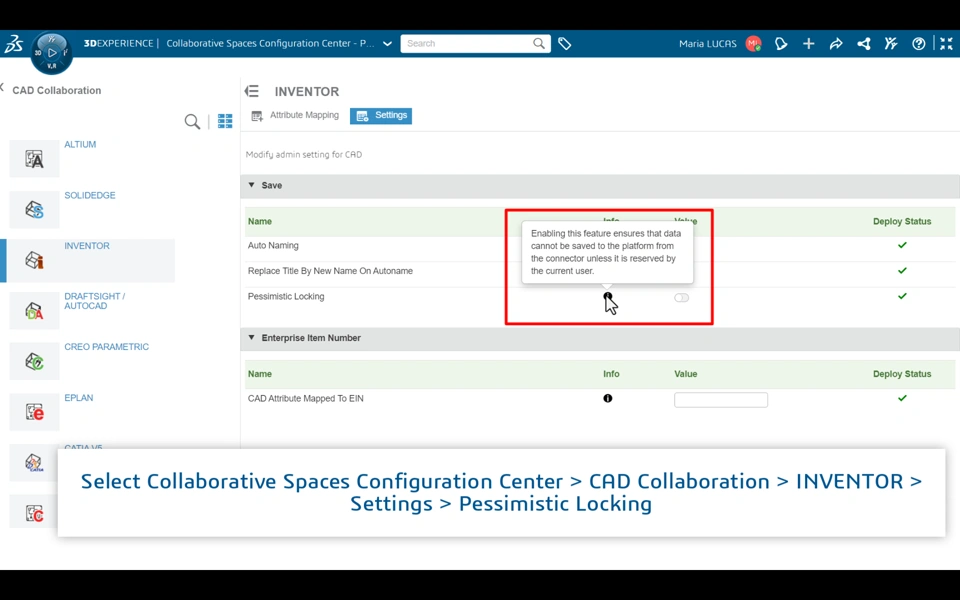Screen dimensions: 960x600
Task: Open the notifications icon in the top bar
Action: click(781, 43)
